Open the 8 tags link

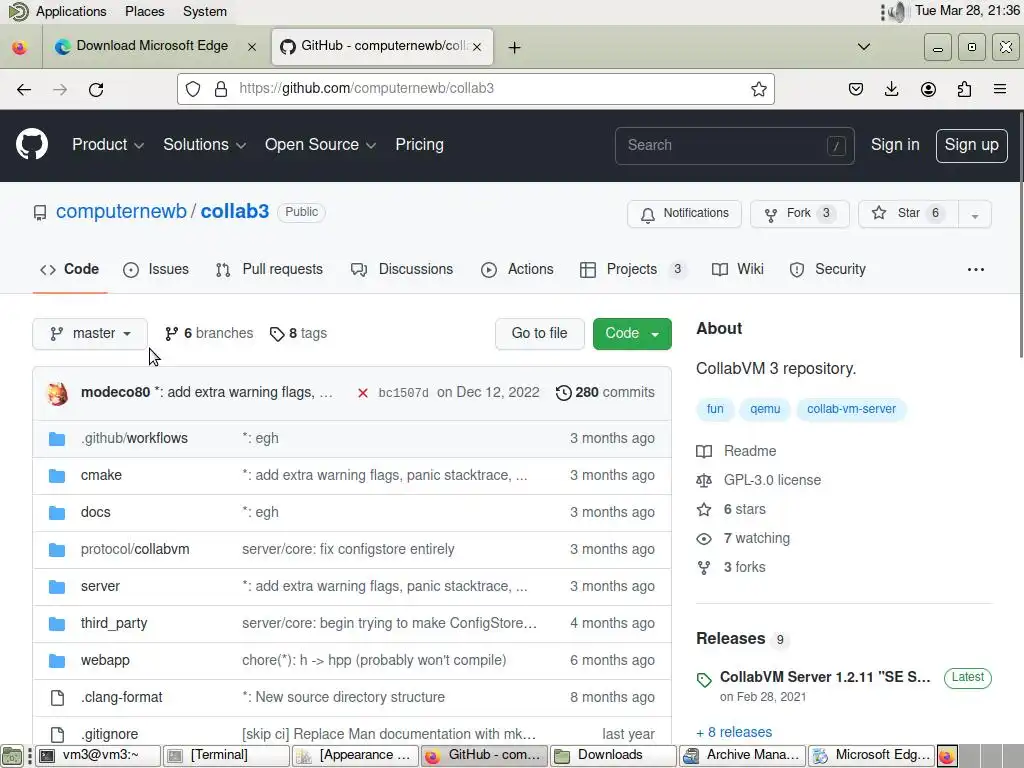point(298,334)
